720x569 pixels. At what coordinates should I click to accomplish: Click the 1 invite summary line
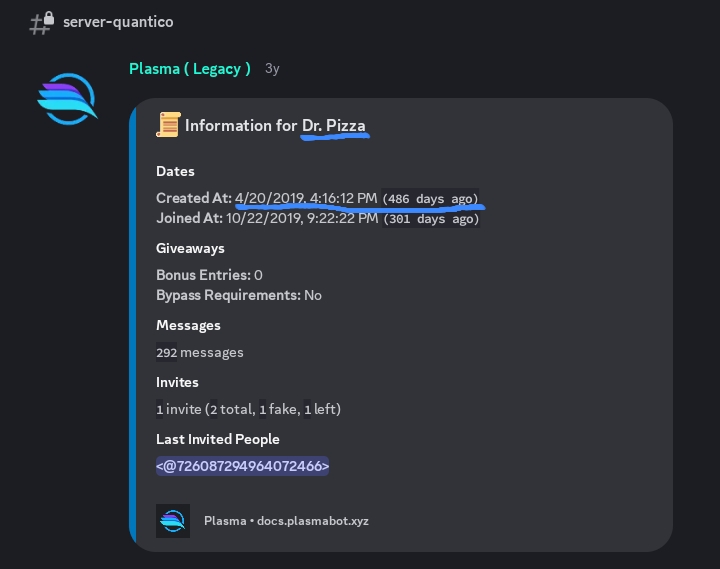248,409
